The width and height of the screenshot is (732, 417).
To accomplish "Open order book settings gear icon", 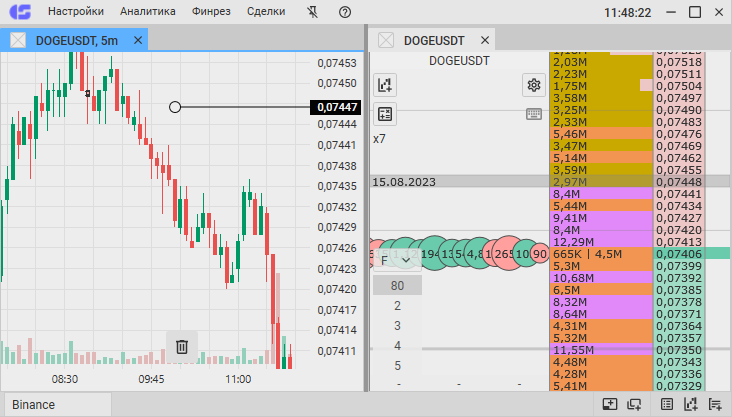I will coord(534,85).
